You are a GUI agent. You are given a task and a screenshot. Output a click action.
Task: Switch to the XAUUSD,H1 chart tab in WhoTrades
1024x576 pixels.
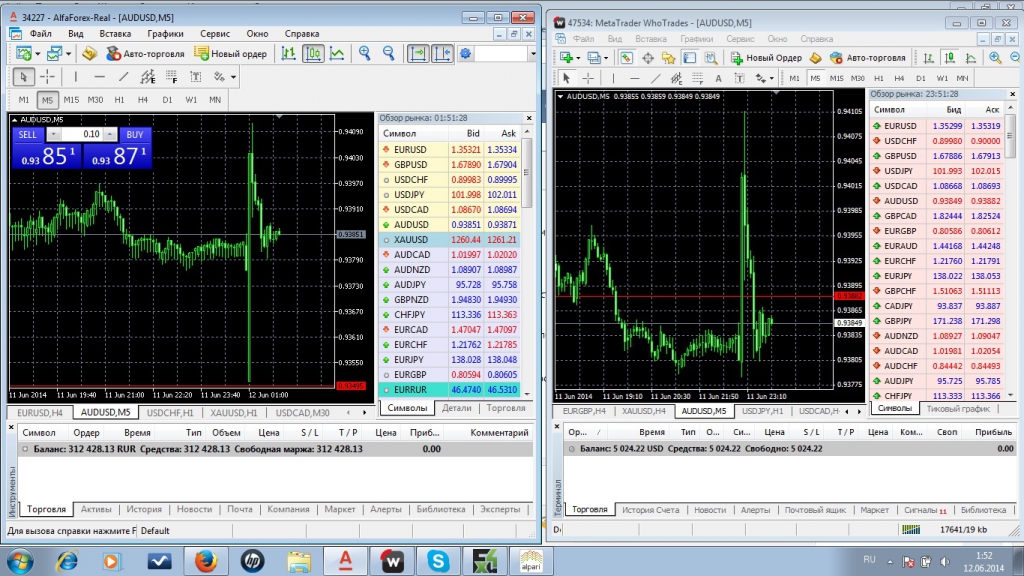642,411
